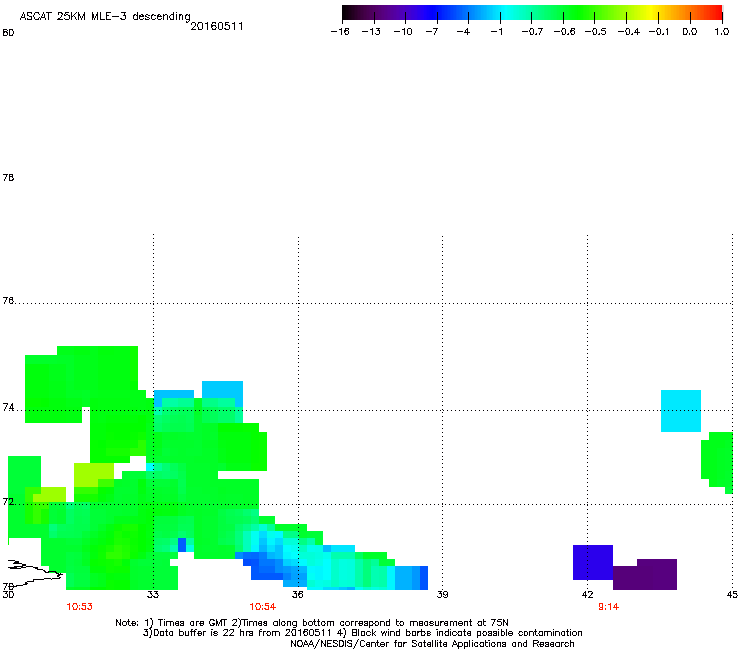Viewport: 740px width, 650px height.
Task: Click the -10 color scale label
Action: [x=403, y=32]
